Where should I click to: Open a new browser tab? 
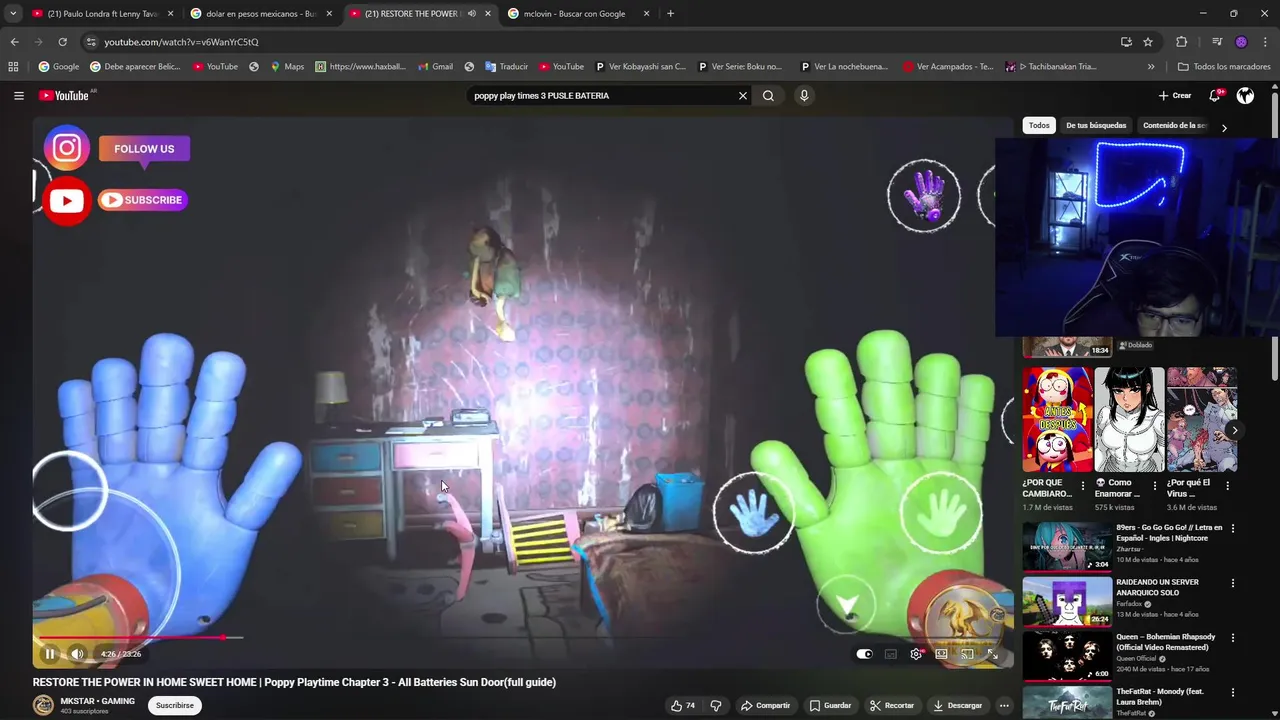click(x=670, y=14)
